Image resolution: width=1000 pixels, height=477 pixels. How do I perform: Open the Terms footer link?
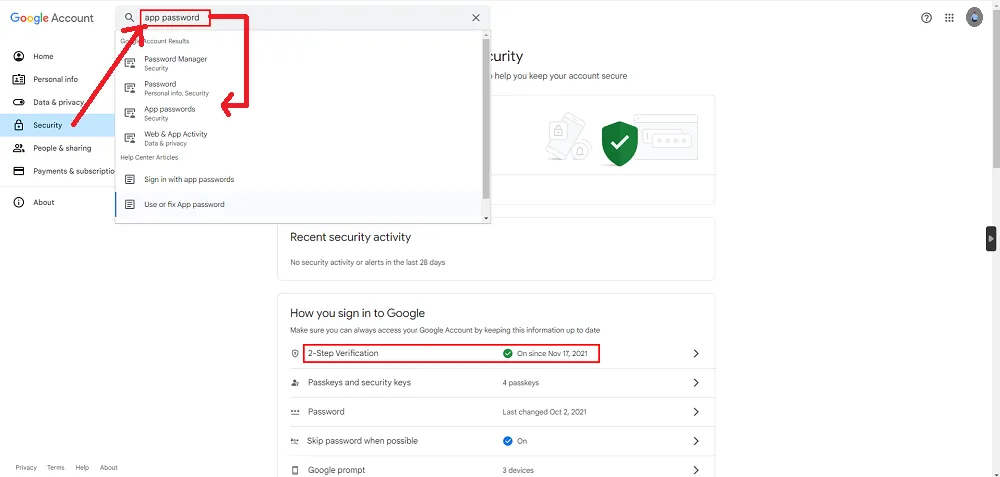(55, 467)
